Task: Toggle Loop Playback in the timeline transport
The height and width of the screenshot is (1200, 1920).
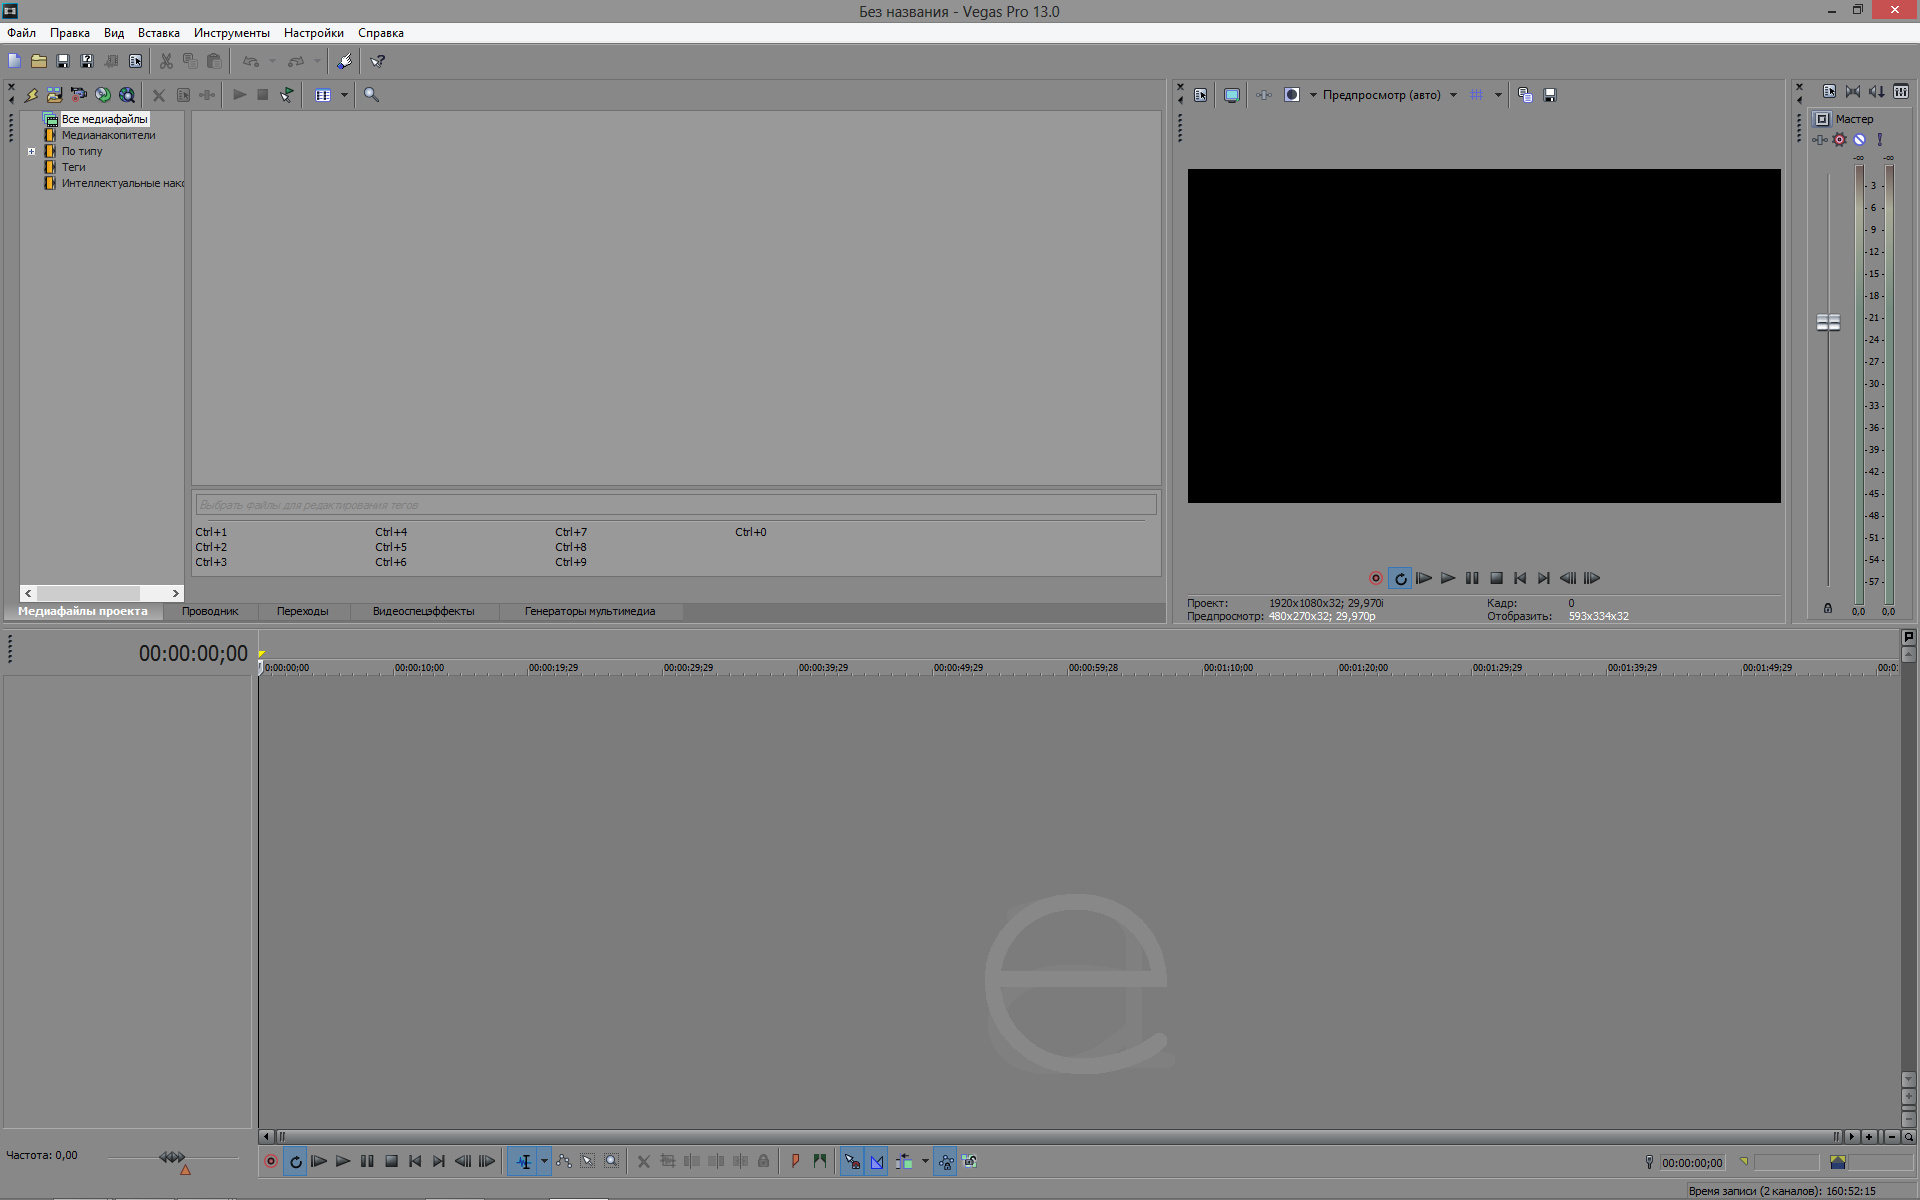Action: (295, 1162)
